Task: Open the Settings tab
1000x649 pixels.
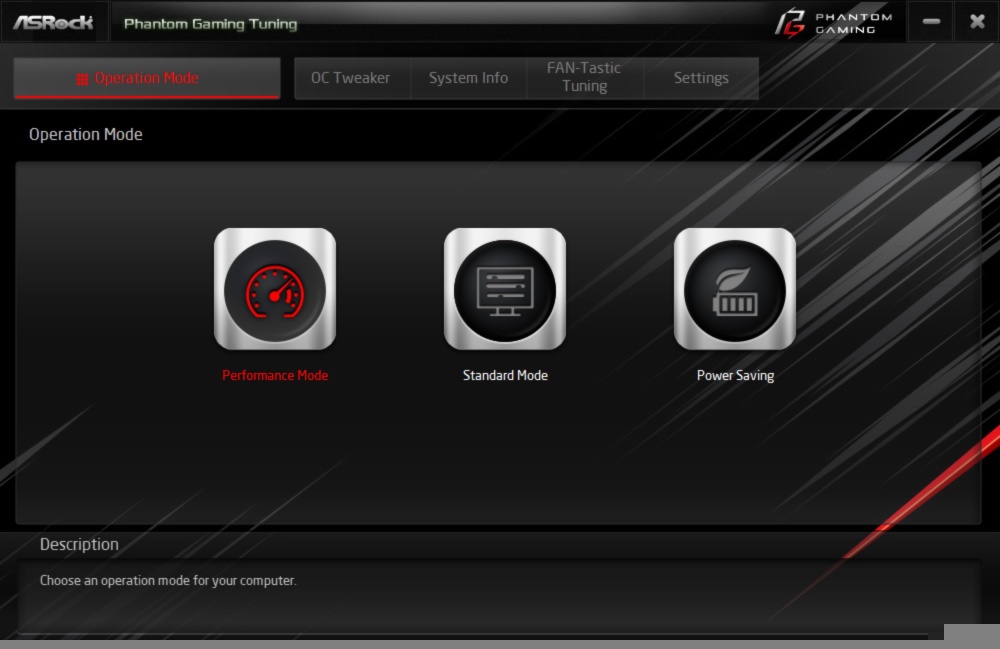Action: click(x=701, y=78)
